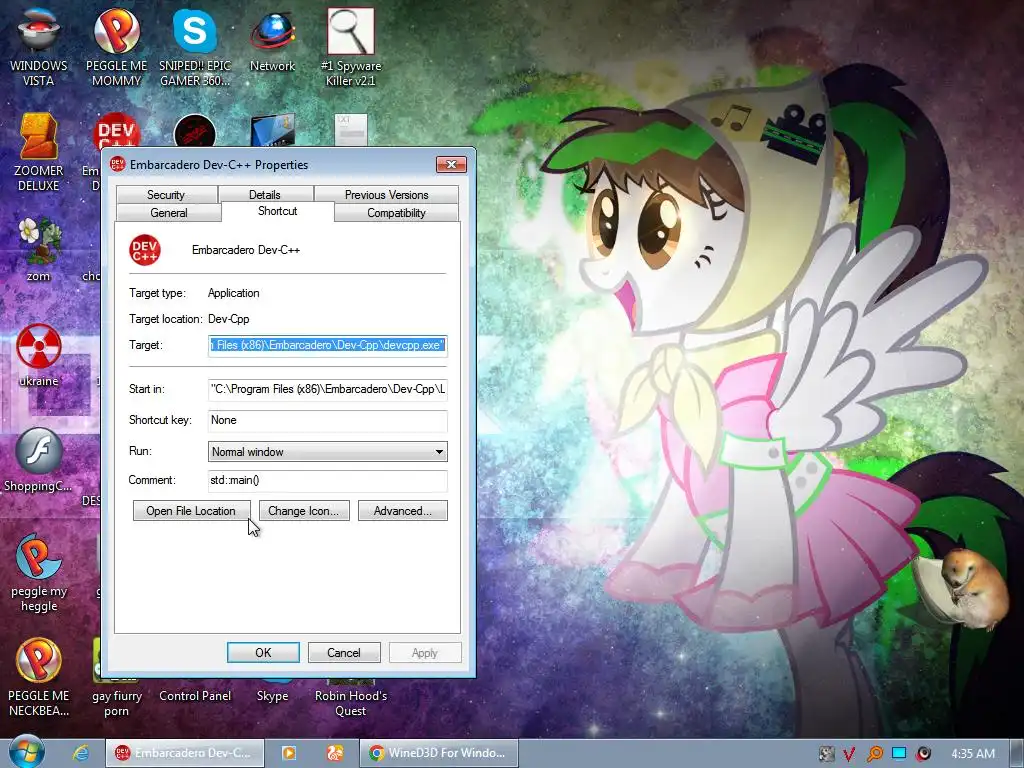Switch to the Details tab
The image size is (1024, 768).
click(x=264, y=195)
